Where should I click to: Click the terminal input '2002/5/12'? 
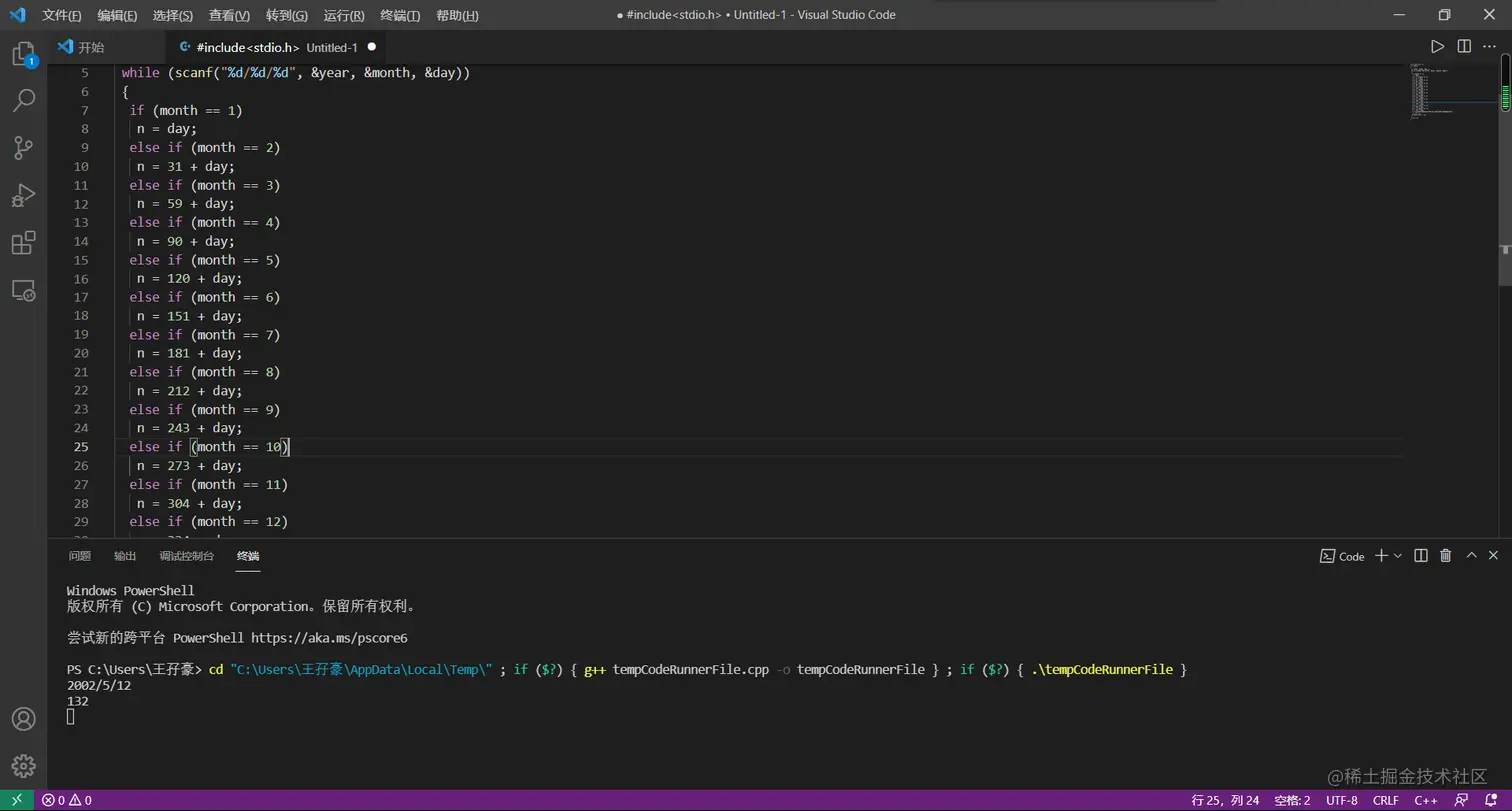[x=99, y=686]
